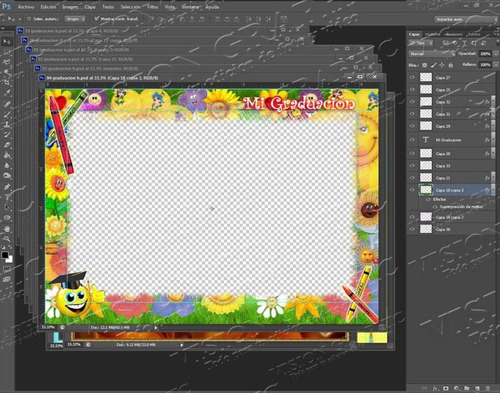Click the foreground black color swatch

click(x=4, y=255)
